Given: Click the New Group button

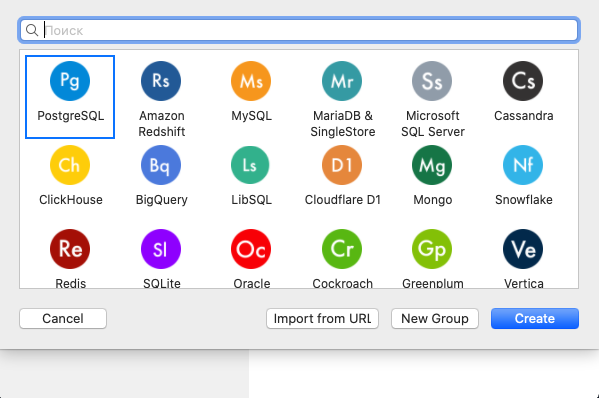Looking at the screenshot, I should click(x=435, y=319).
